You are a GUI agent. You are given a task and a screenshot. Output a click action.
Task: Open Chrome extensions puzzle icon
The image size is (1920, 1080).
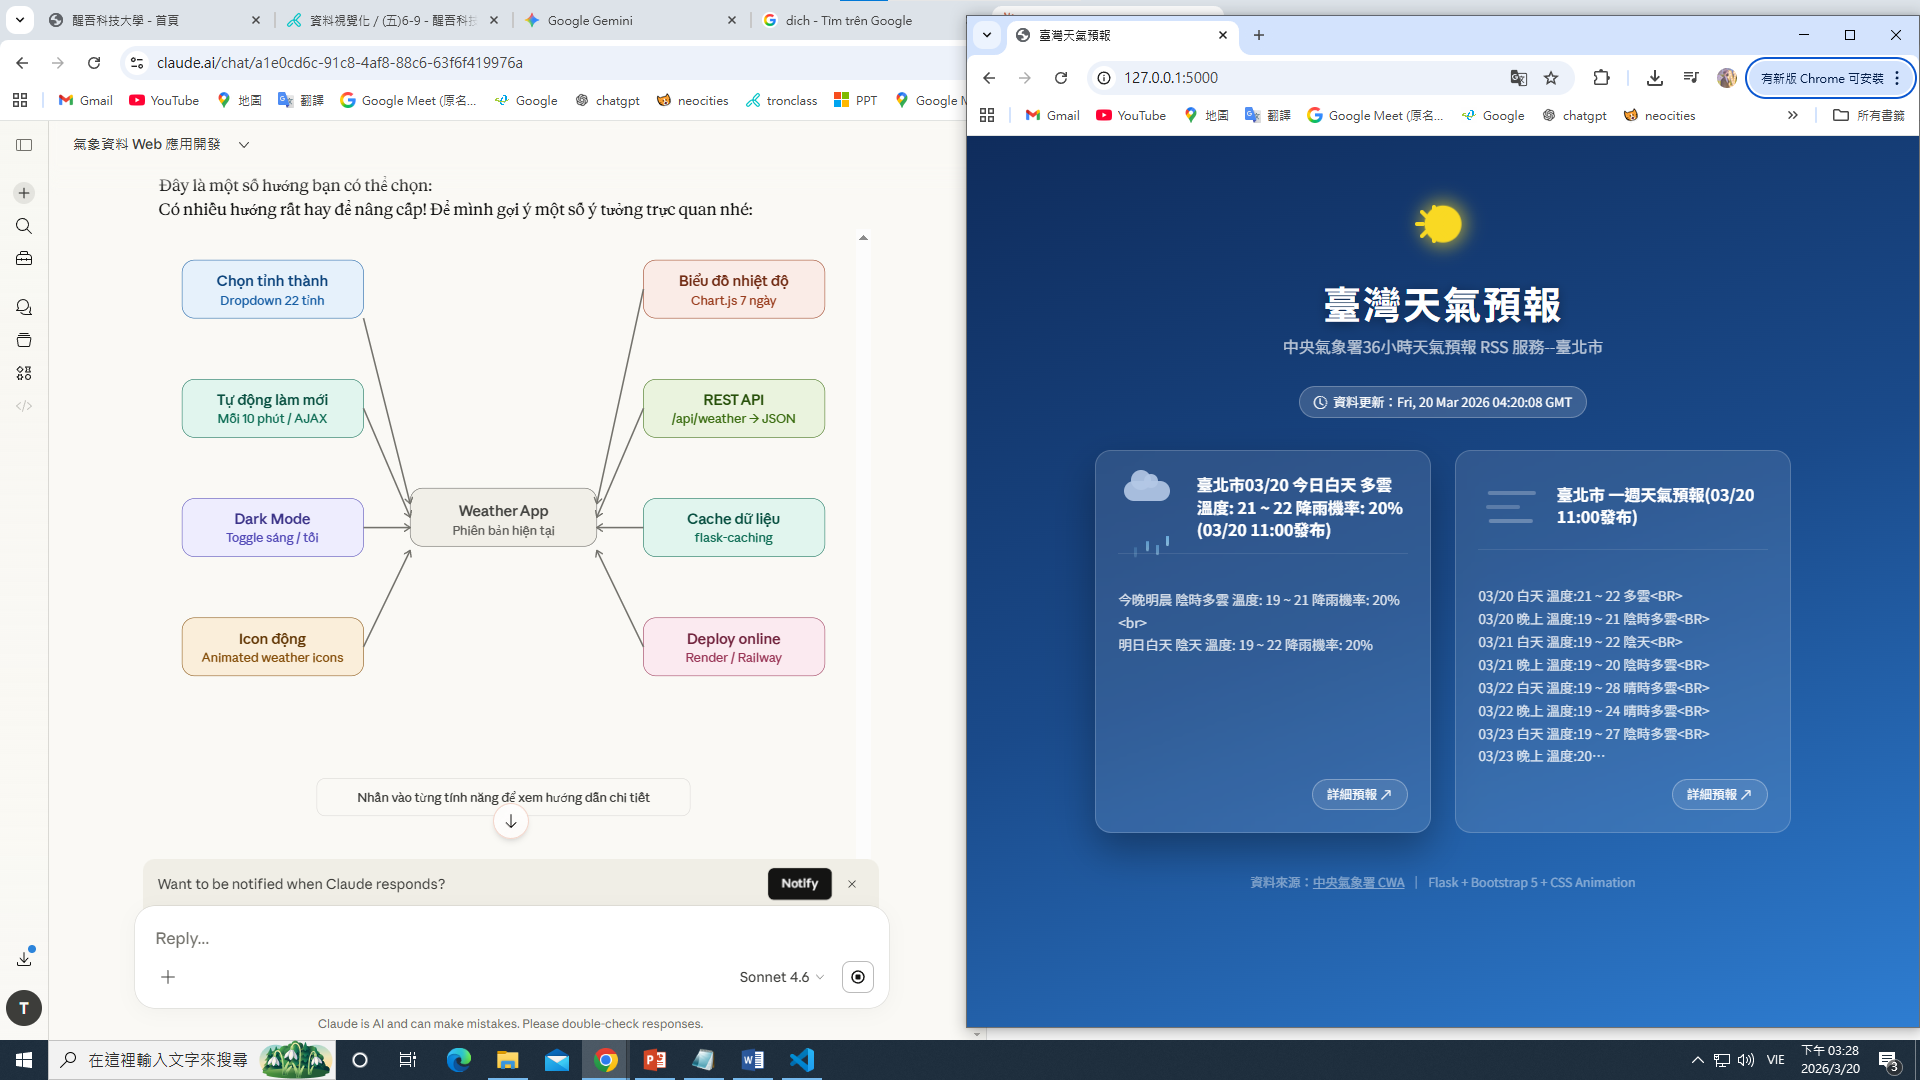click(x=1601, y=78)
